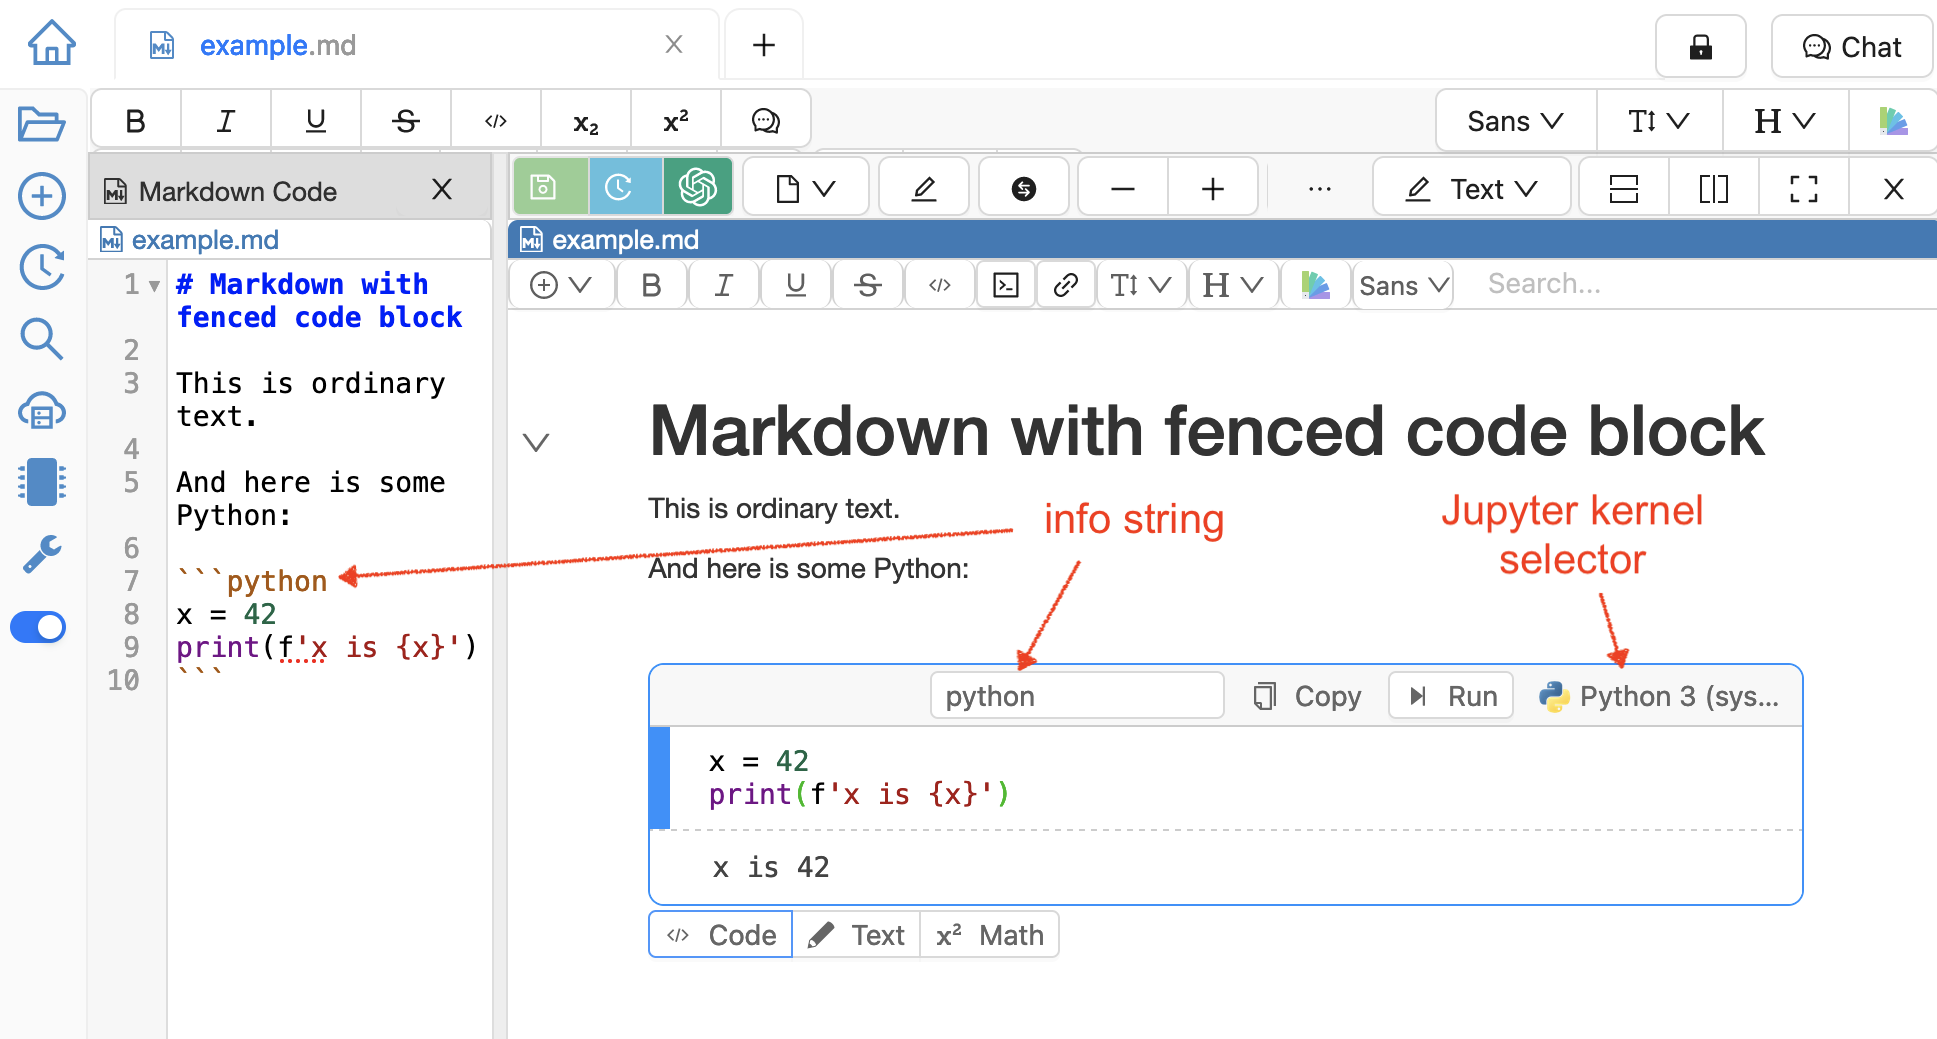Expand the Text editor type dropdown
The image size is (1937, 1039).
click(x=1471, y=188)
